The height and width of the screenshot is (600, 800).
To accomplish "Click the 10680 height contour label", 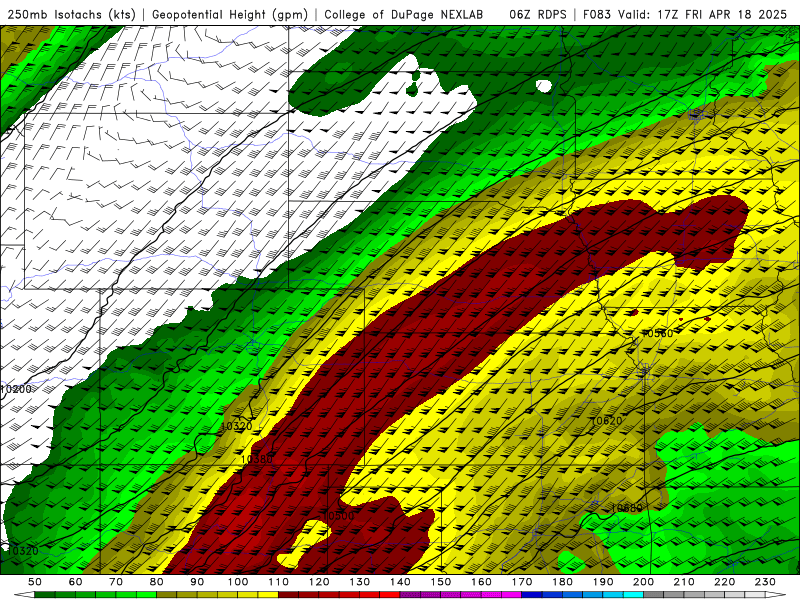I will [627, 508].
